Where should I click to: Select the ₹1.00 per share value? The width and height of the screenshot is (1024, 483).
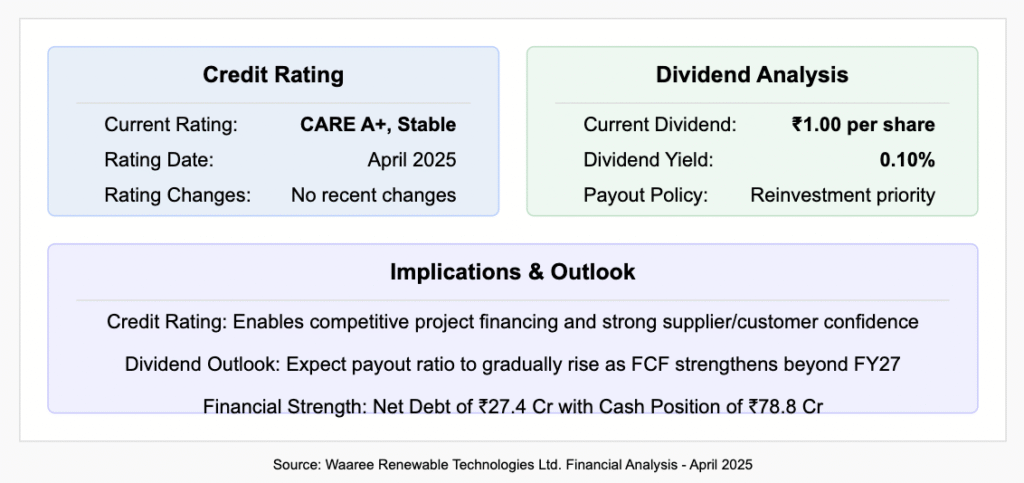[x=863, y=125]
